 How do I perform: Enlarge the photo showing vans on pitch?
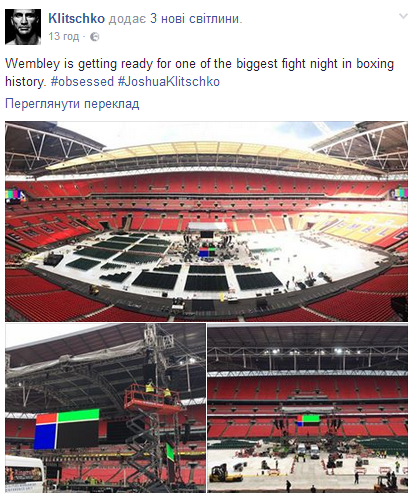coord(307,408)
